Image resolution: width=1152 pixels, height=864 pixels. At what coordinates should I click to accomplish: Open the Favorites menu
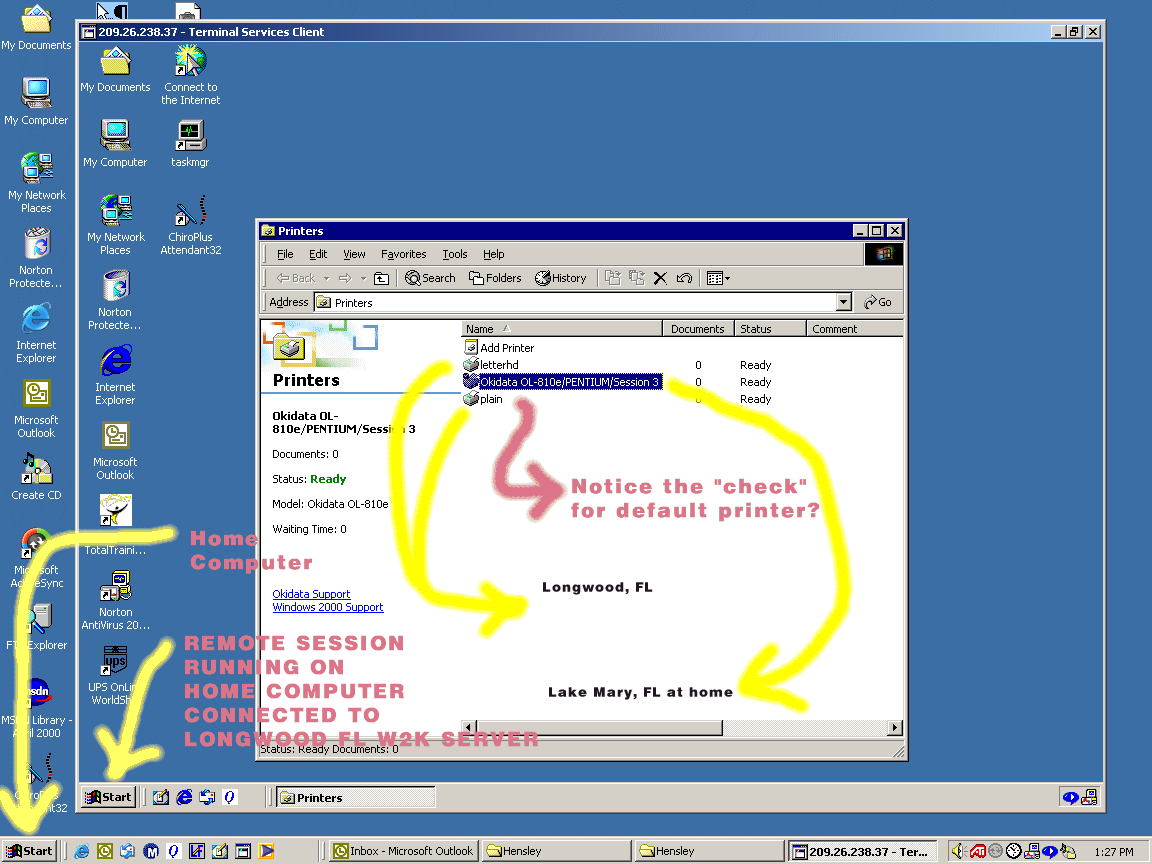click(x=403, y=254)
